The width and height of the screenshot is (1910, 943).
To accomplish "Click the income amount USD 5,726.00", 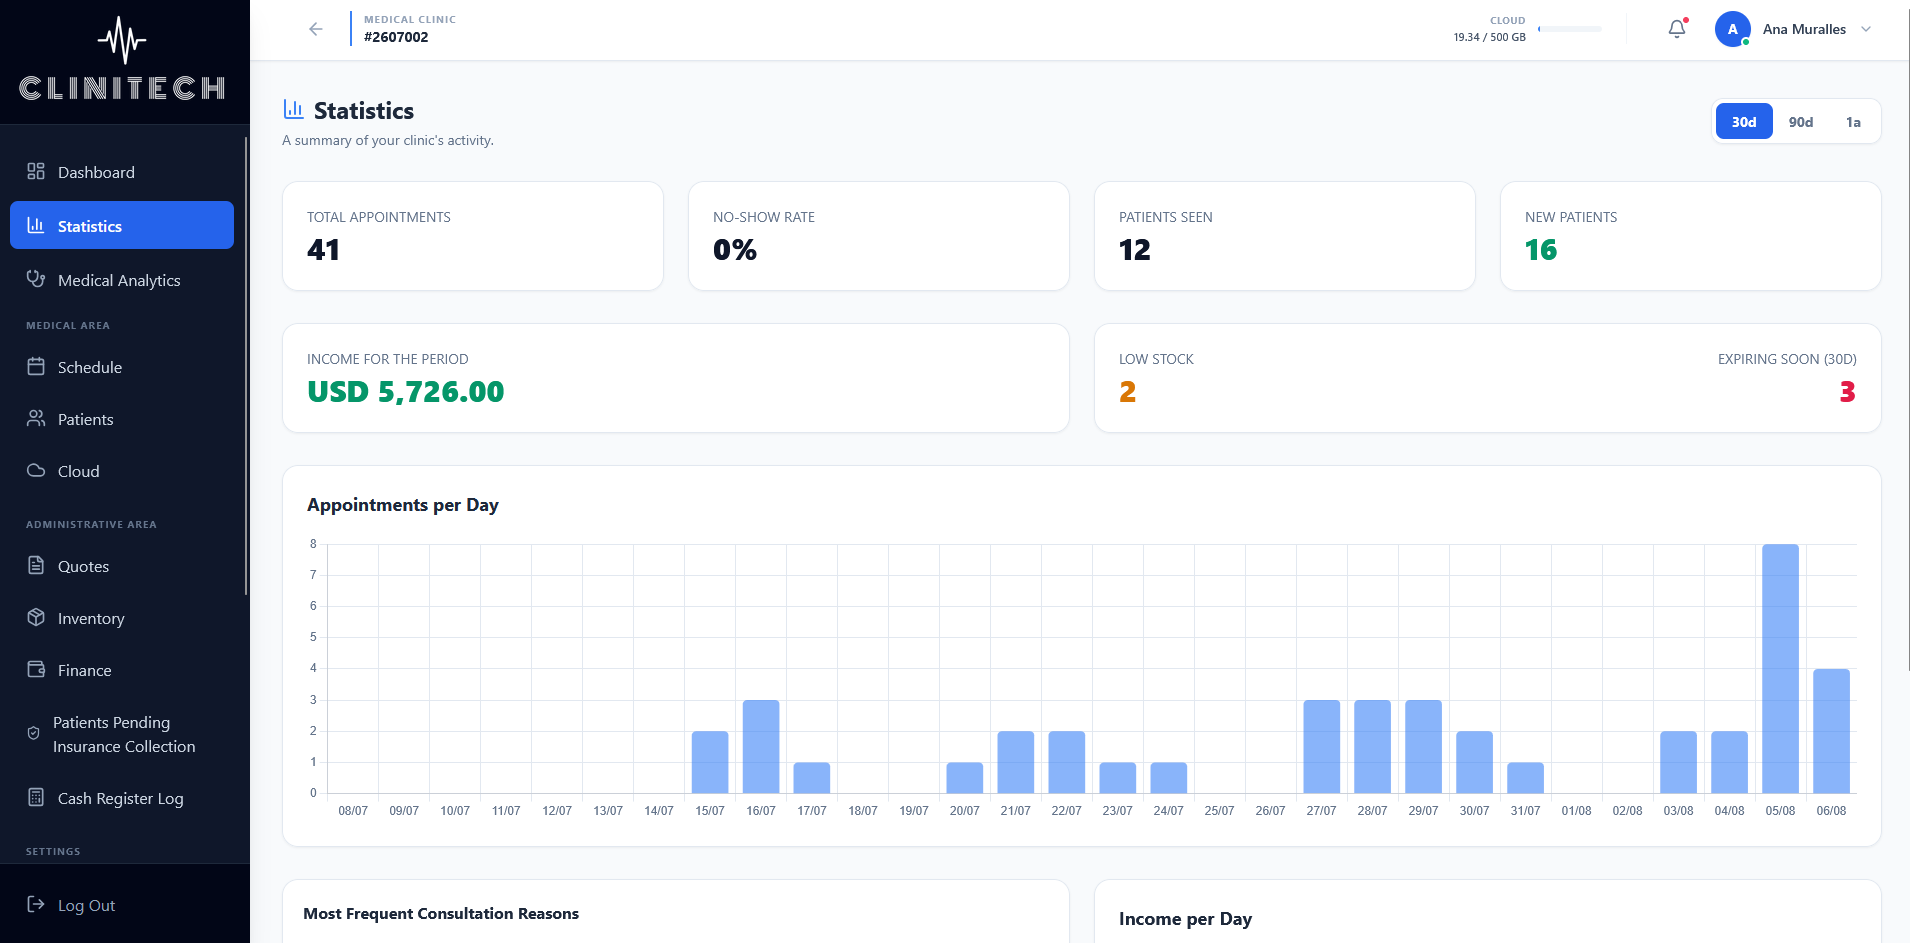I will point(406,392).
